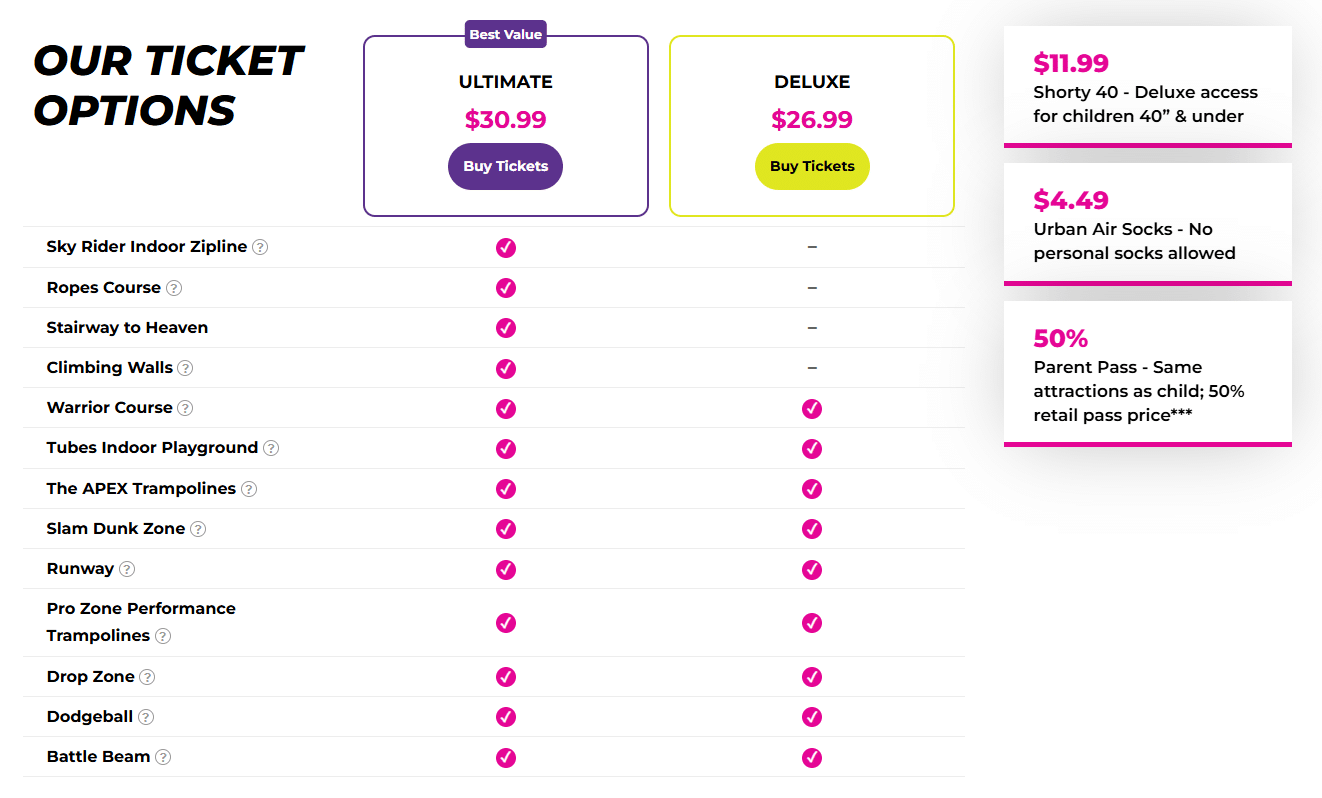The width and height of the screenshot is (1322, 798).
Task: Click help icon beside Dodgeball
Action: (146, 717)
